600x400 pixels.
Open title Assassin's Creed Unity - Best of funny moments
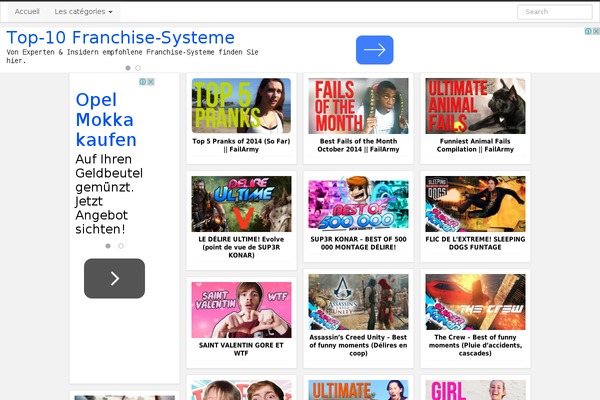tap(358, 345)
